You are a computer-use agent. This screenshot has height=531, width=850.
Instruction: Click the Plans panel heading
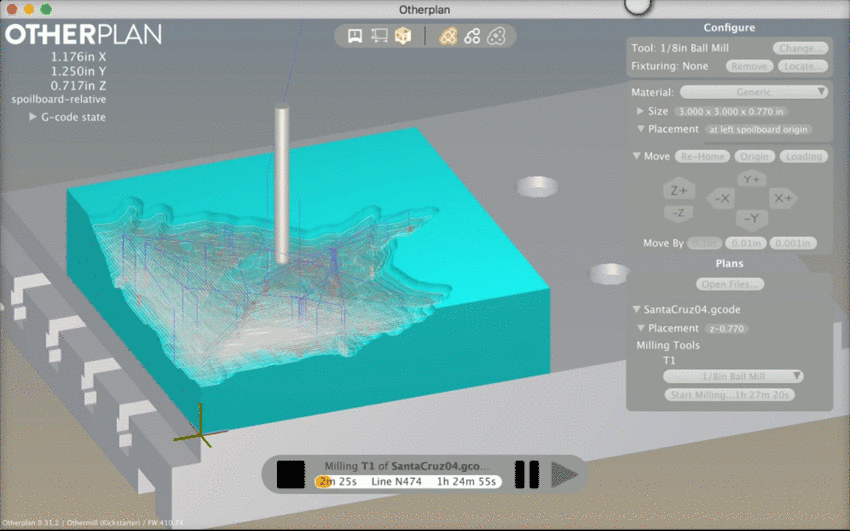(x=729, y=263)
